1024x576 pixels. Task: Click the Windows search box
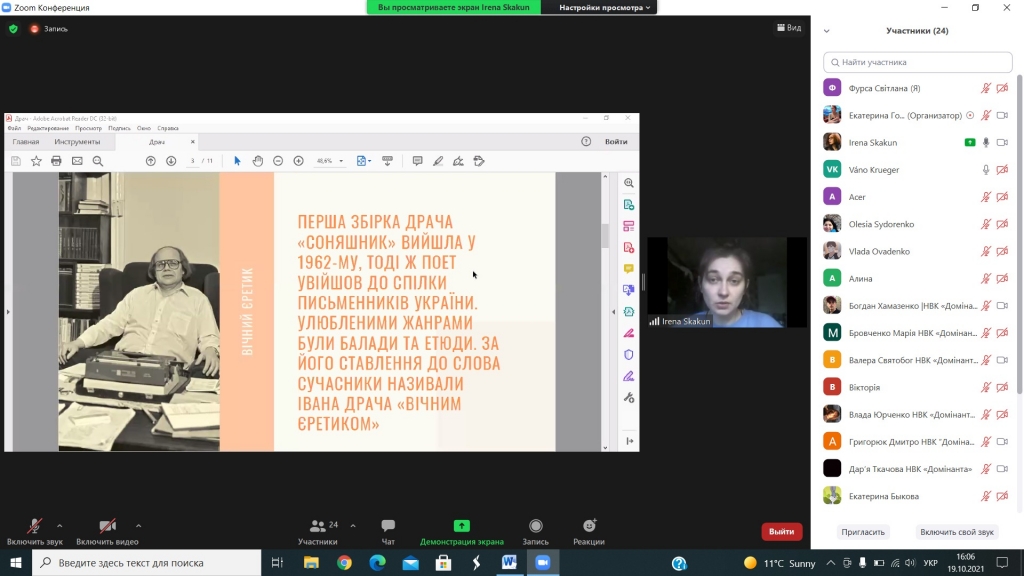tap(147, 563)
